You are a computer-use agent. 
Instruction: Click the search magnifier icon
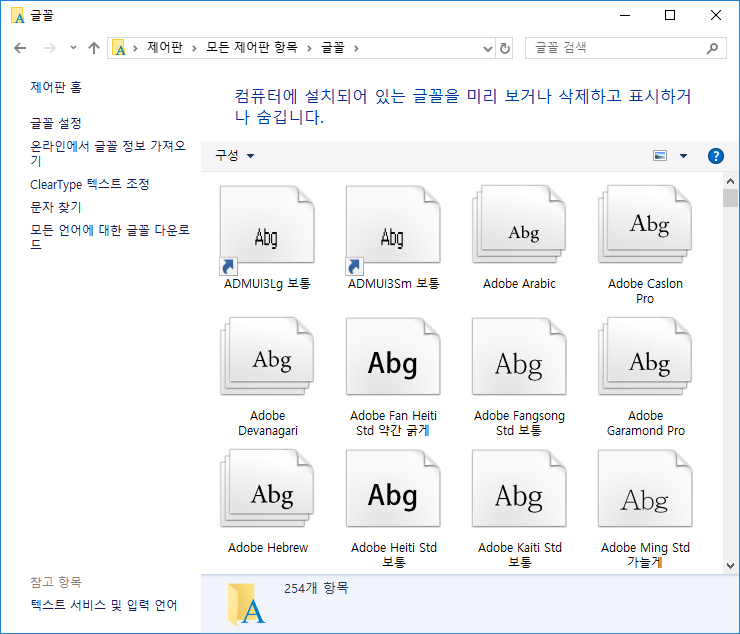click(x=713, y=48)
